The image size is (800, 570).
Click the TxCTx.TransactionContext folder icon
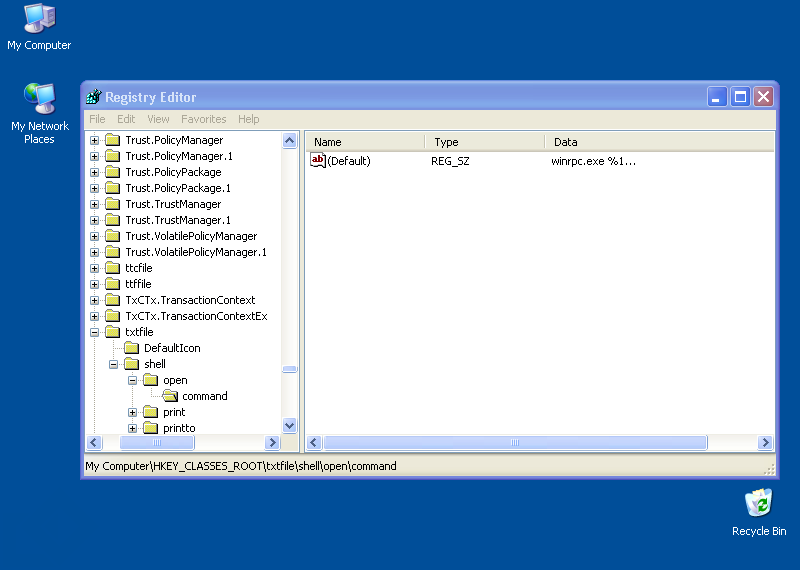point(112,300)
